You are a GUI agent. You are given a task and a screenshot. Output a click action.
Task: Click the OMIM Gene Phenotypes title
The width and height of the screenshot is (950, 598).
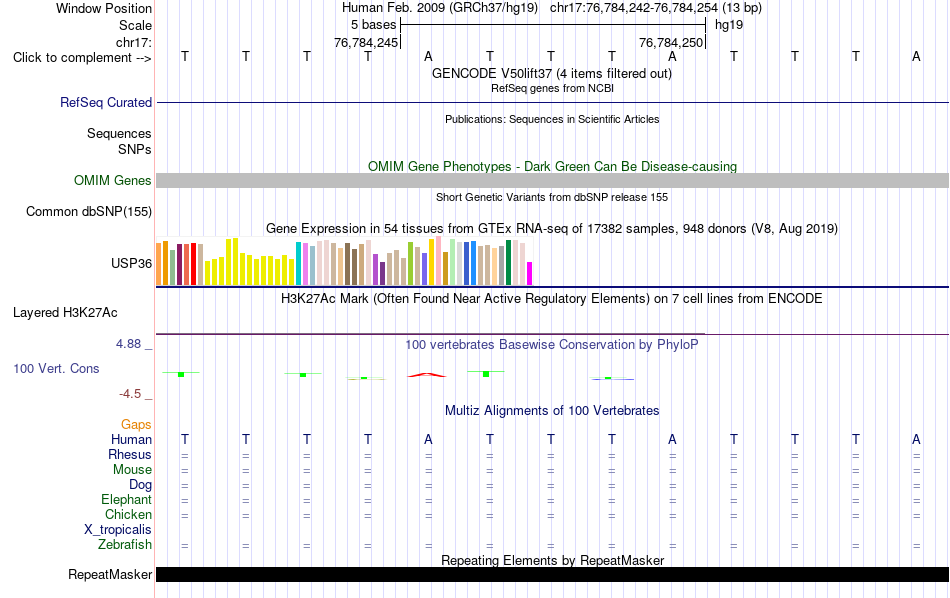coord(552,166)
